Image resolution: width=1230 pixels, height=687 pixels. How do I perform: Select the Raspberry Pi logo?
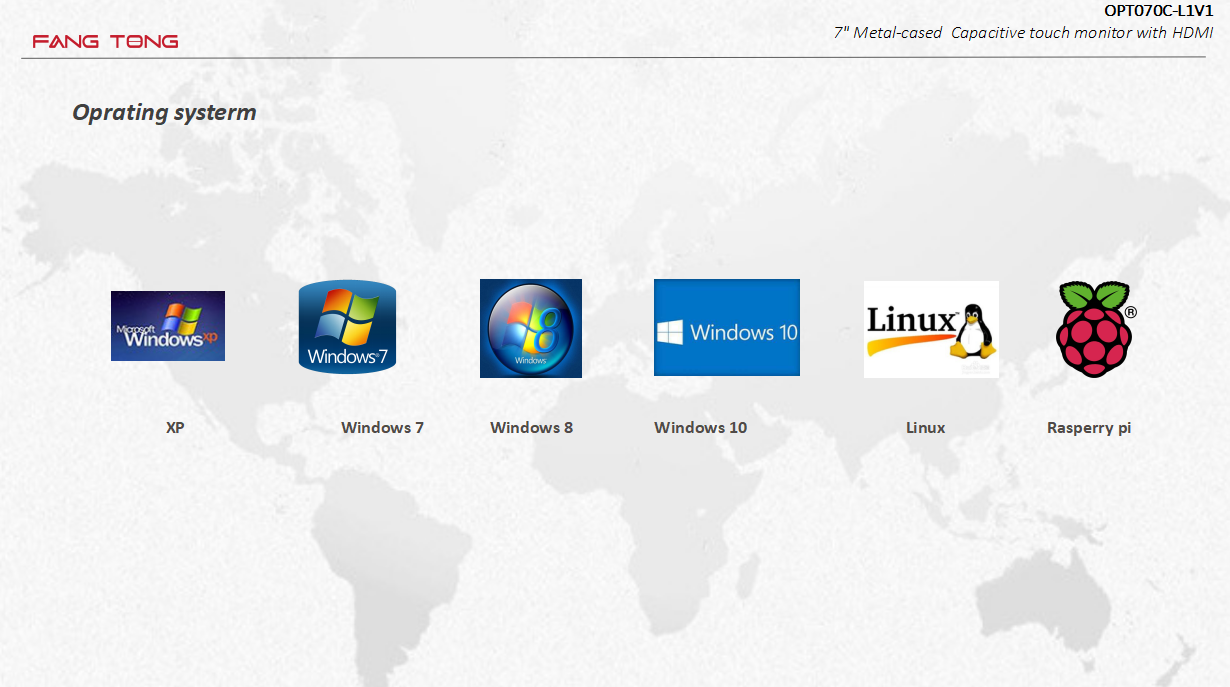coord(1096,329)
